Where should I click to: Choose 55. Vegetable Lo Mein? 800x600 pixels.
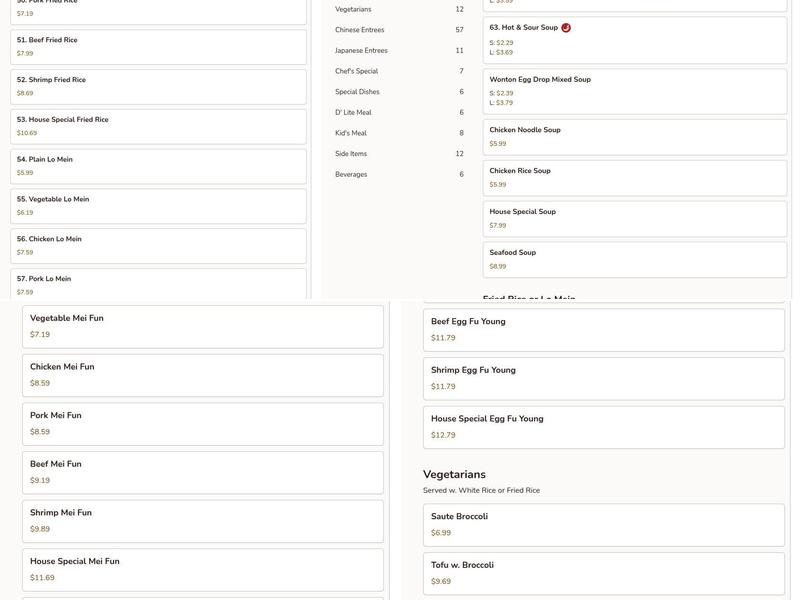pos(158,205)
